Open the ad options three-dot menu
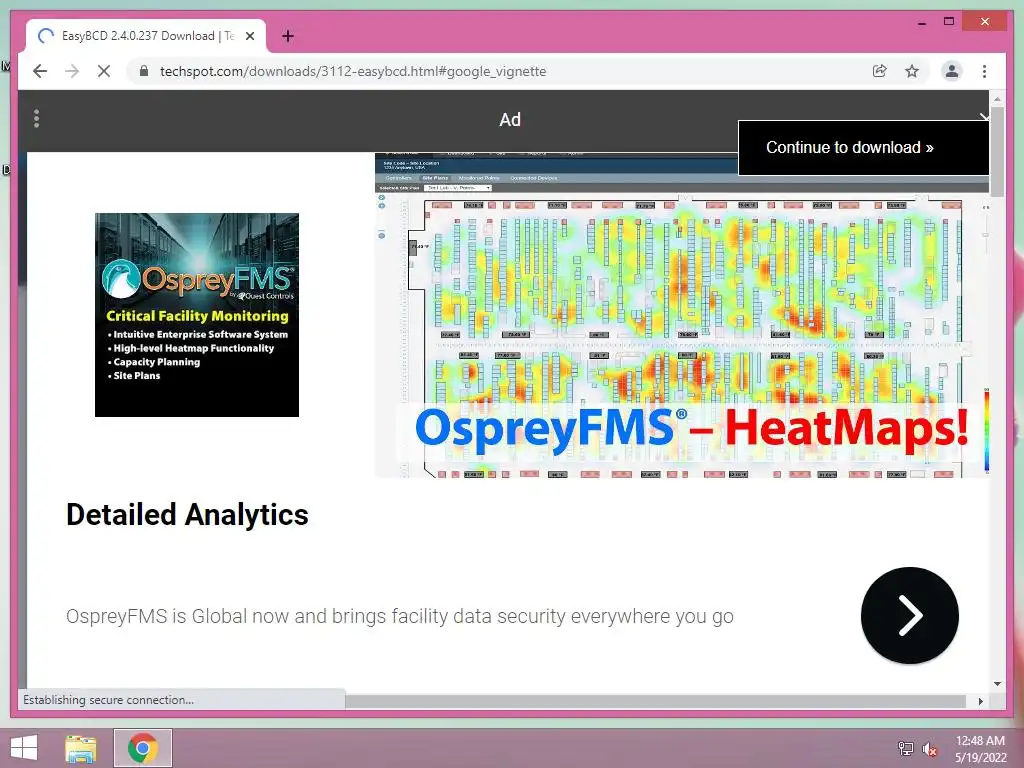The height and width of the screenshot is (768, 1024). (37, 118)
